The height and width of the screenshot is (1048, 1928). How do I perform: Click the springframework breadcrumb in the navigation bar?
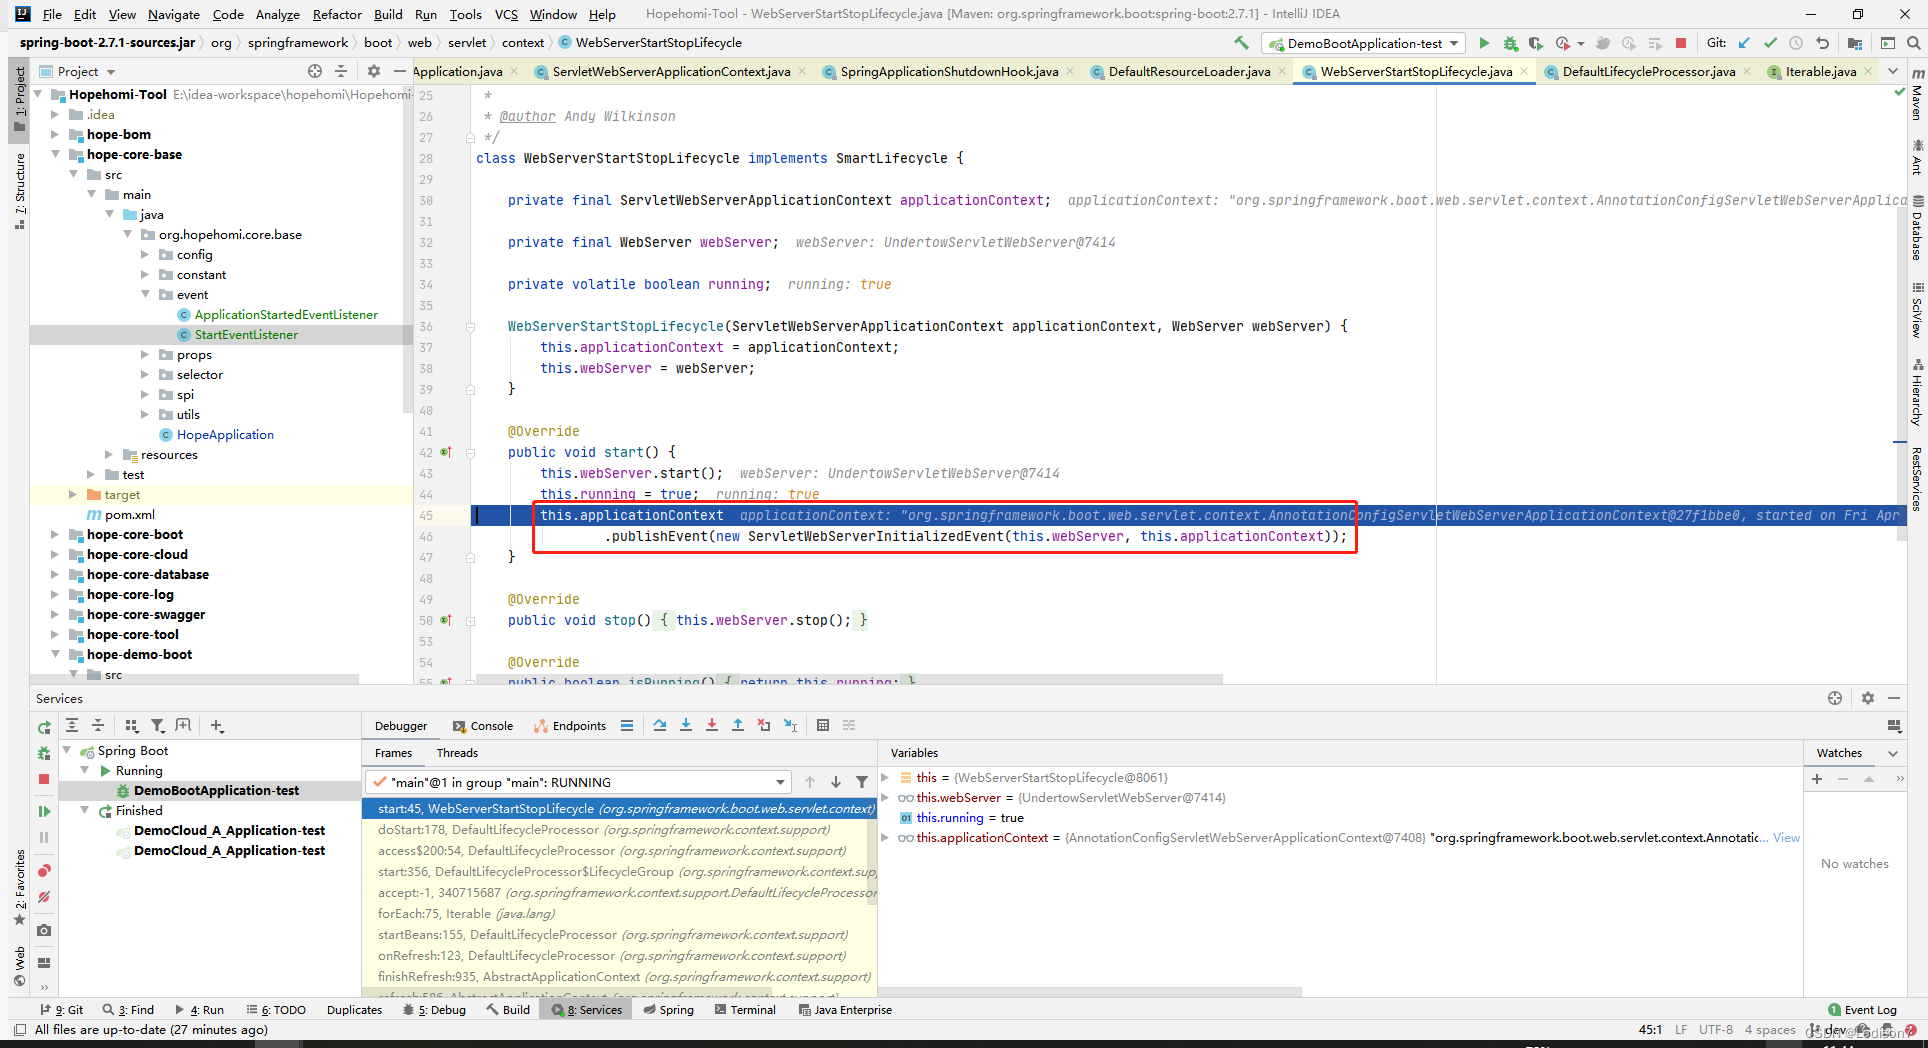pyautogui.click(x=298, y=43)
